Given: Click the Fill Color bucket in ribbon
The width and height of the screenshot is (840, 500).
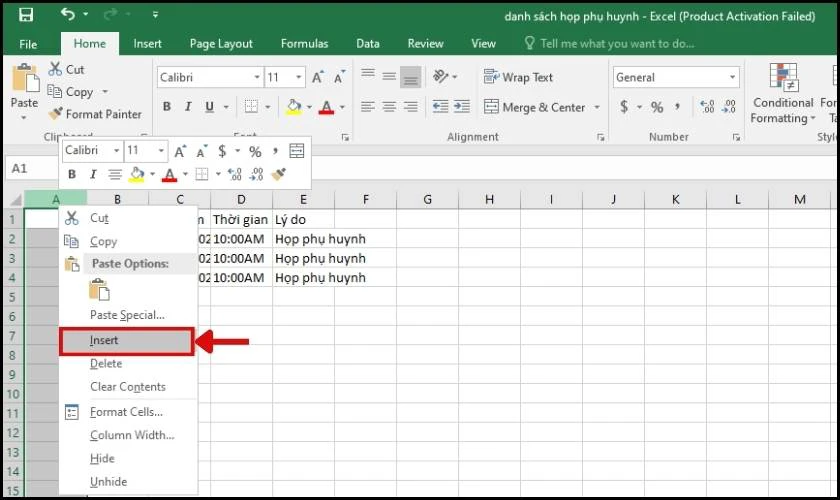Looking at the screenshot, I should coord(293,107).
